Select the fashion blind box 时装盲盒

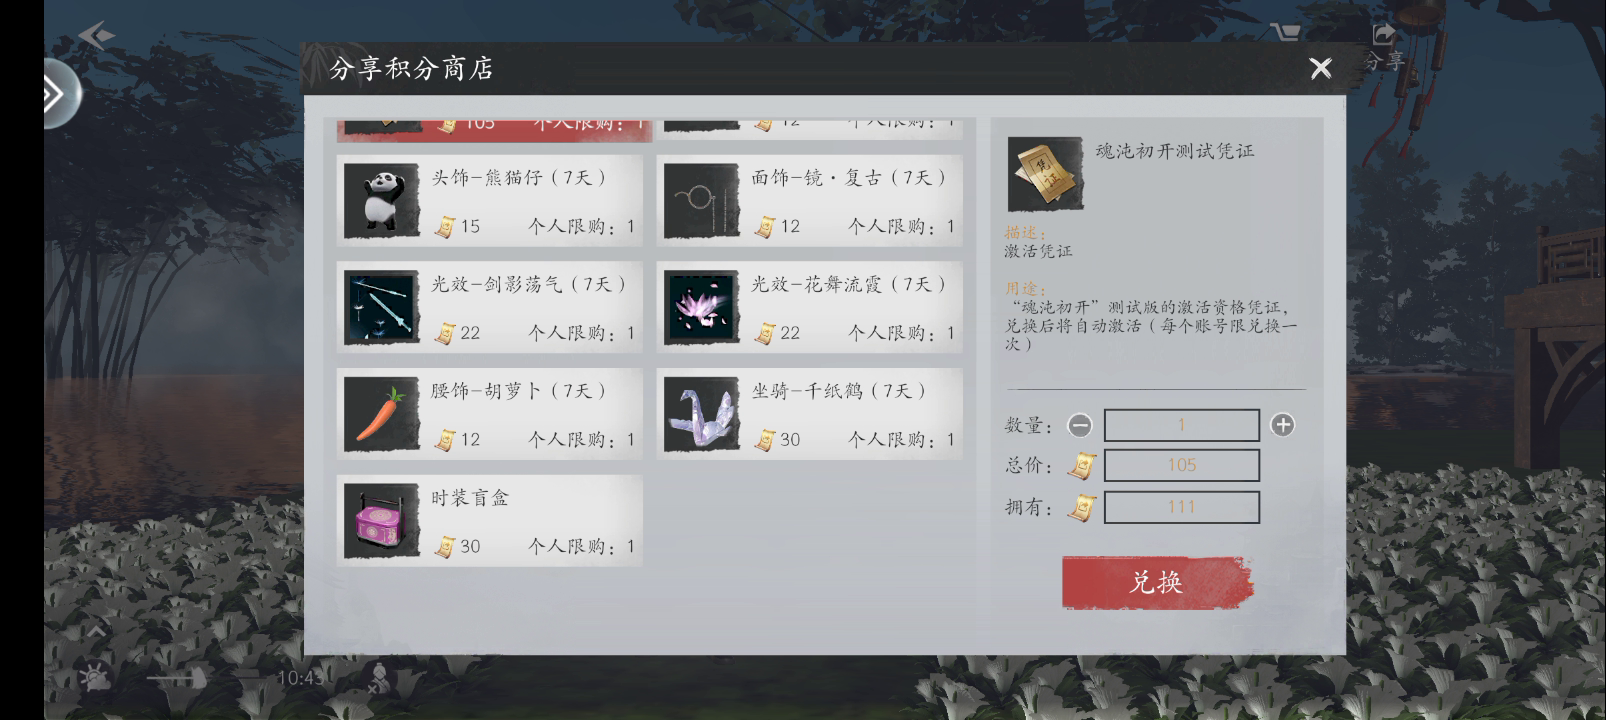pos(490,521)
